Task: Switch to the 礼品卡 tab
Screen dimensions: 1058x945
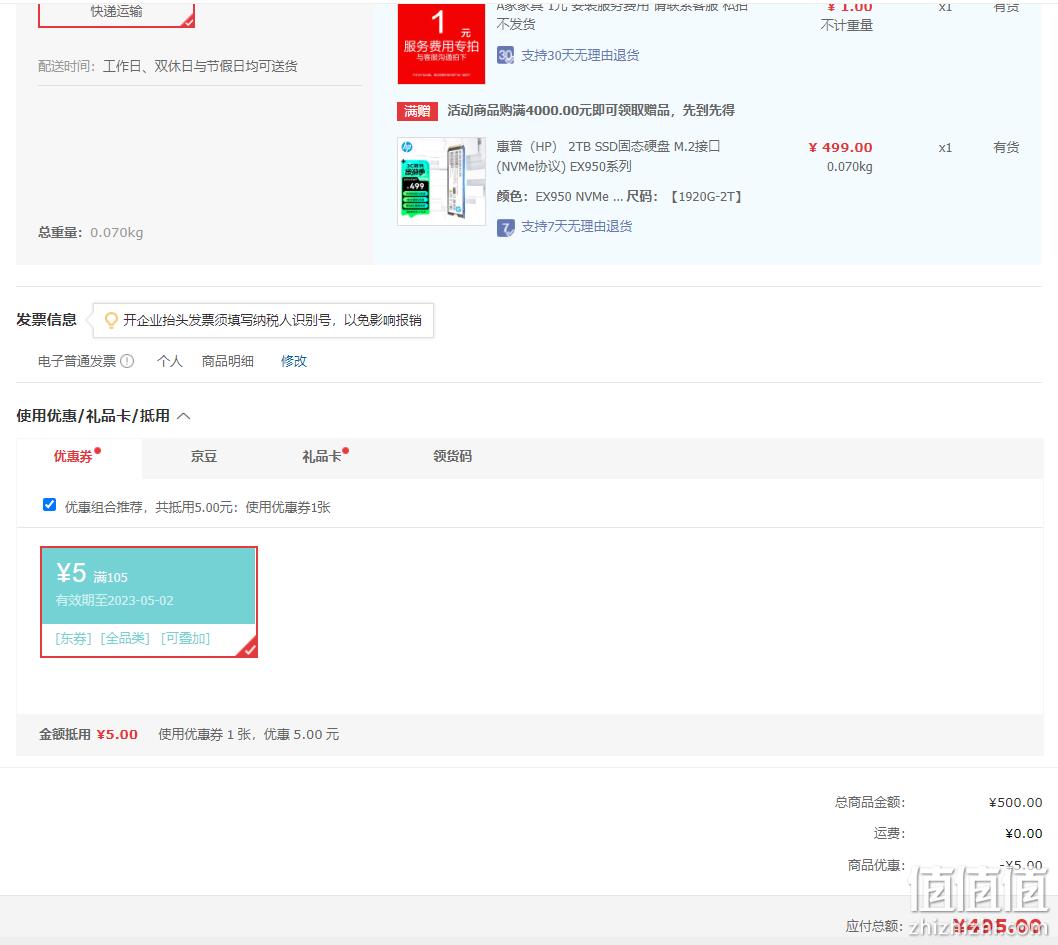Action: pos(321,457)
